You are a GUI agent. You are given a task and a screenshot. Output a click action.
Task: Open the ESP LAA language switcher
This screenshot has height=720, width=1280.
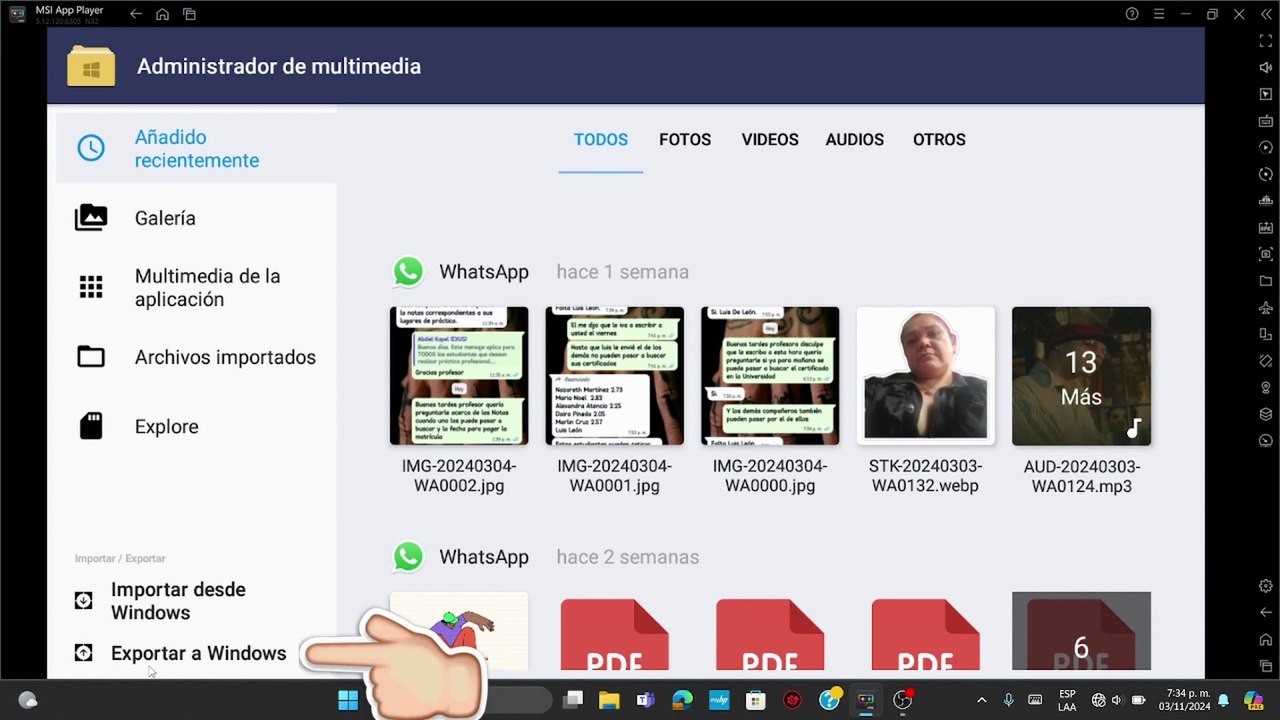point(1067,700)
